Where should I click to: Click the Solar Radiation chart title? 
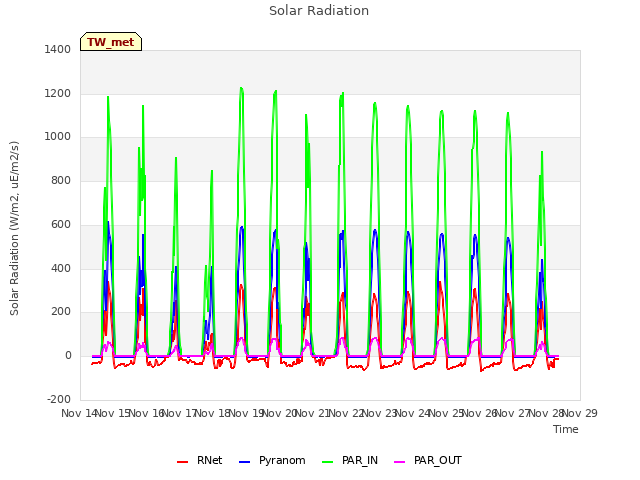click(319, 11)
